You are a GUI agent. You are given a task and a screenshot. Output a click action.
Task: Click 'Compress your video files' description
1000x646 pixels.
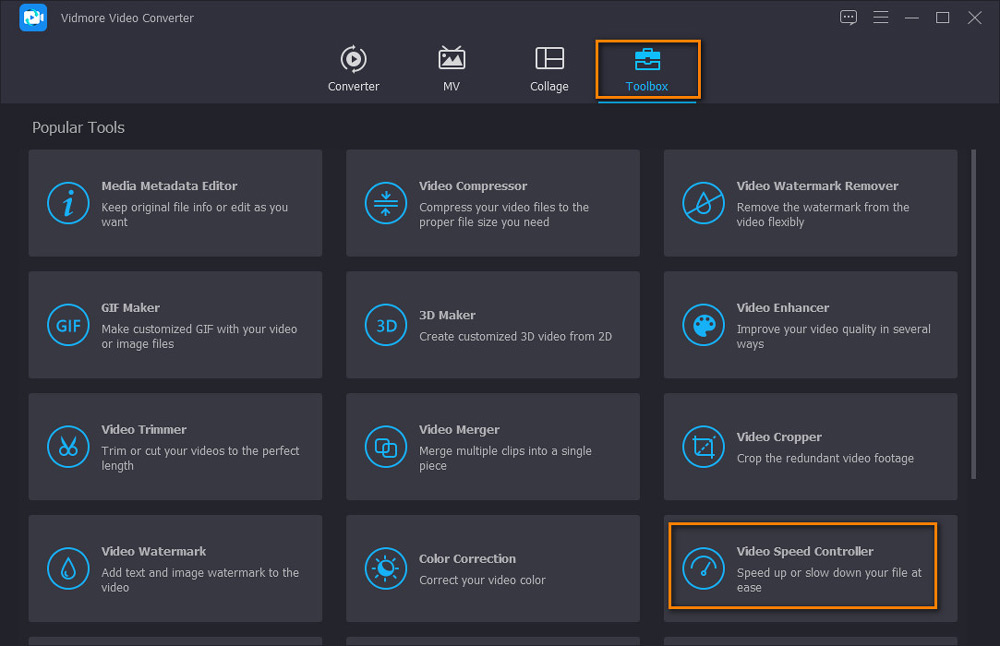coord(504,214)
